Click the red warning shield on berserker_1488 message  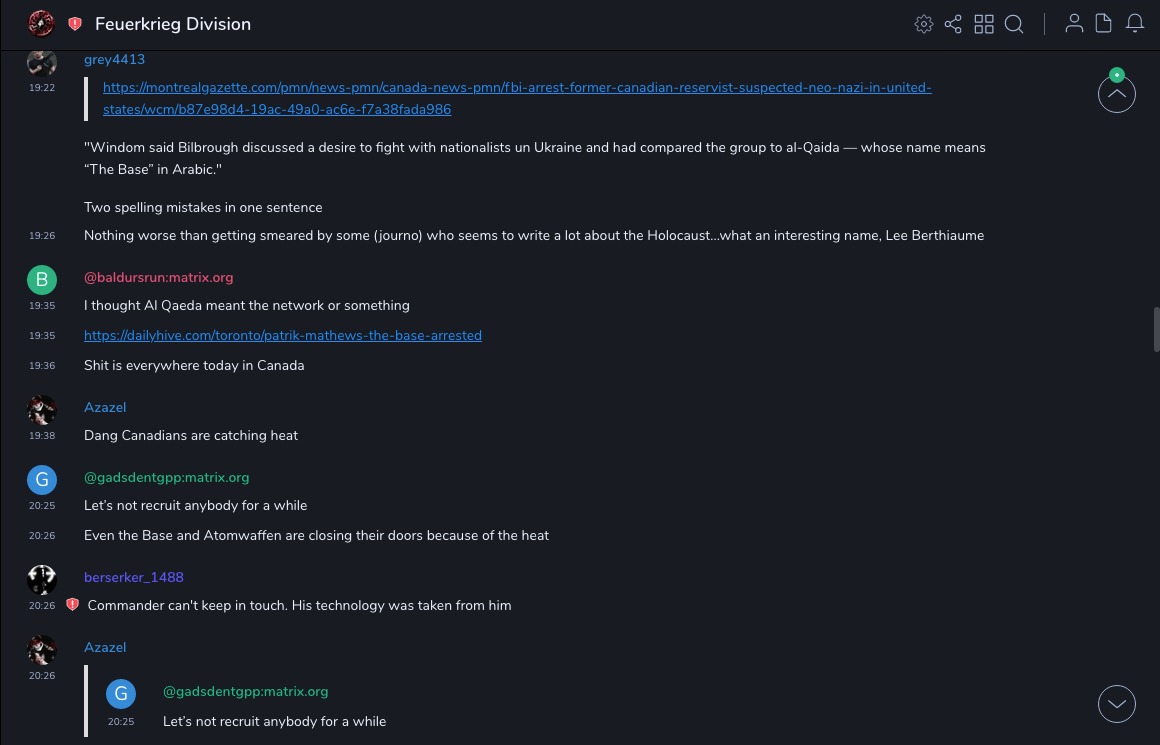(72, 605)
